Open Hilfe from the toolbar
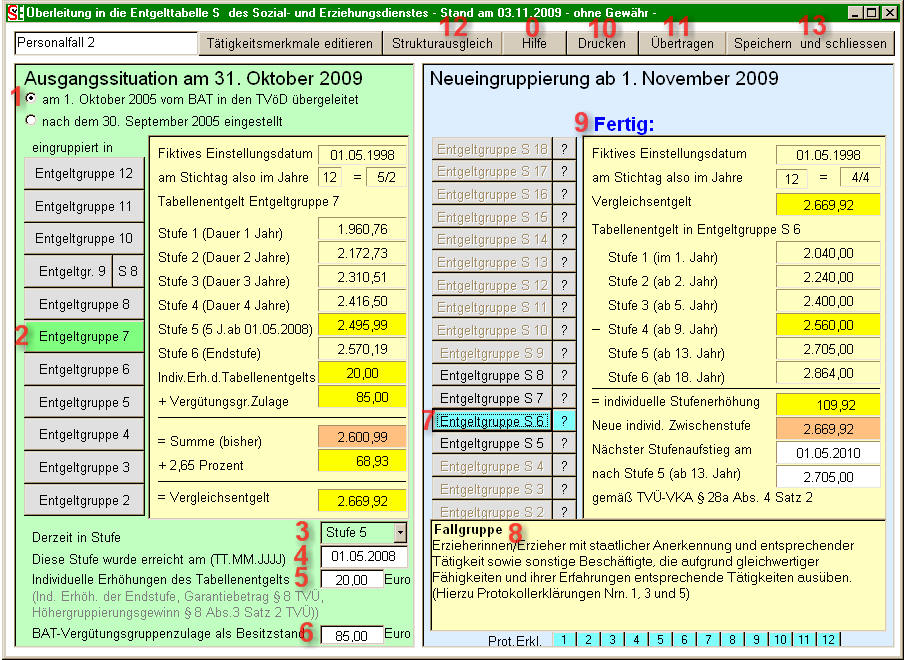This screenshot has width=904, height=660. [534, 44]
